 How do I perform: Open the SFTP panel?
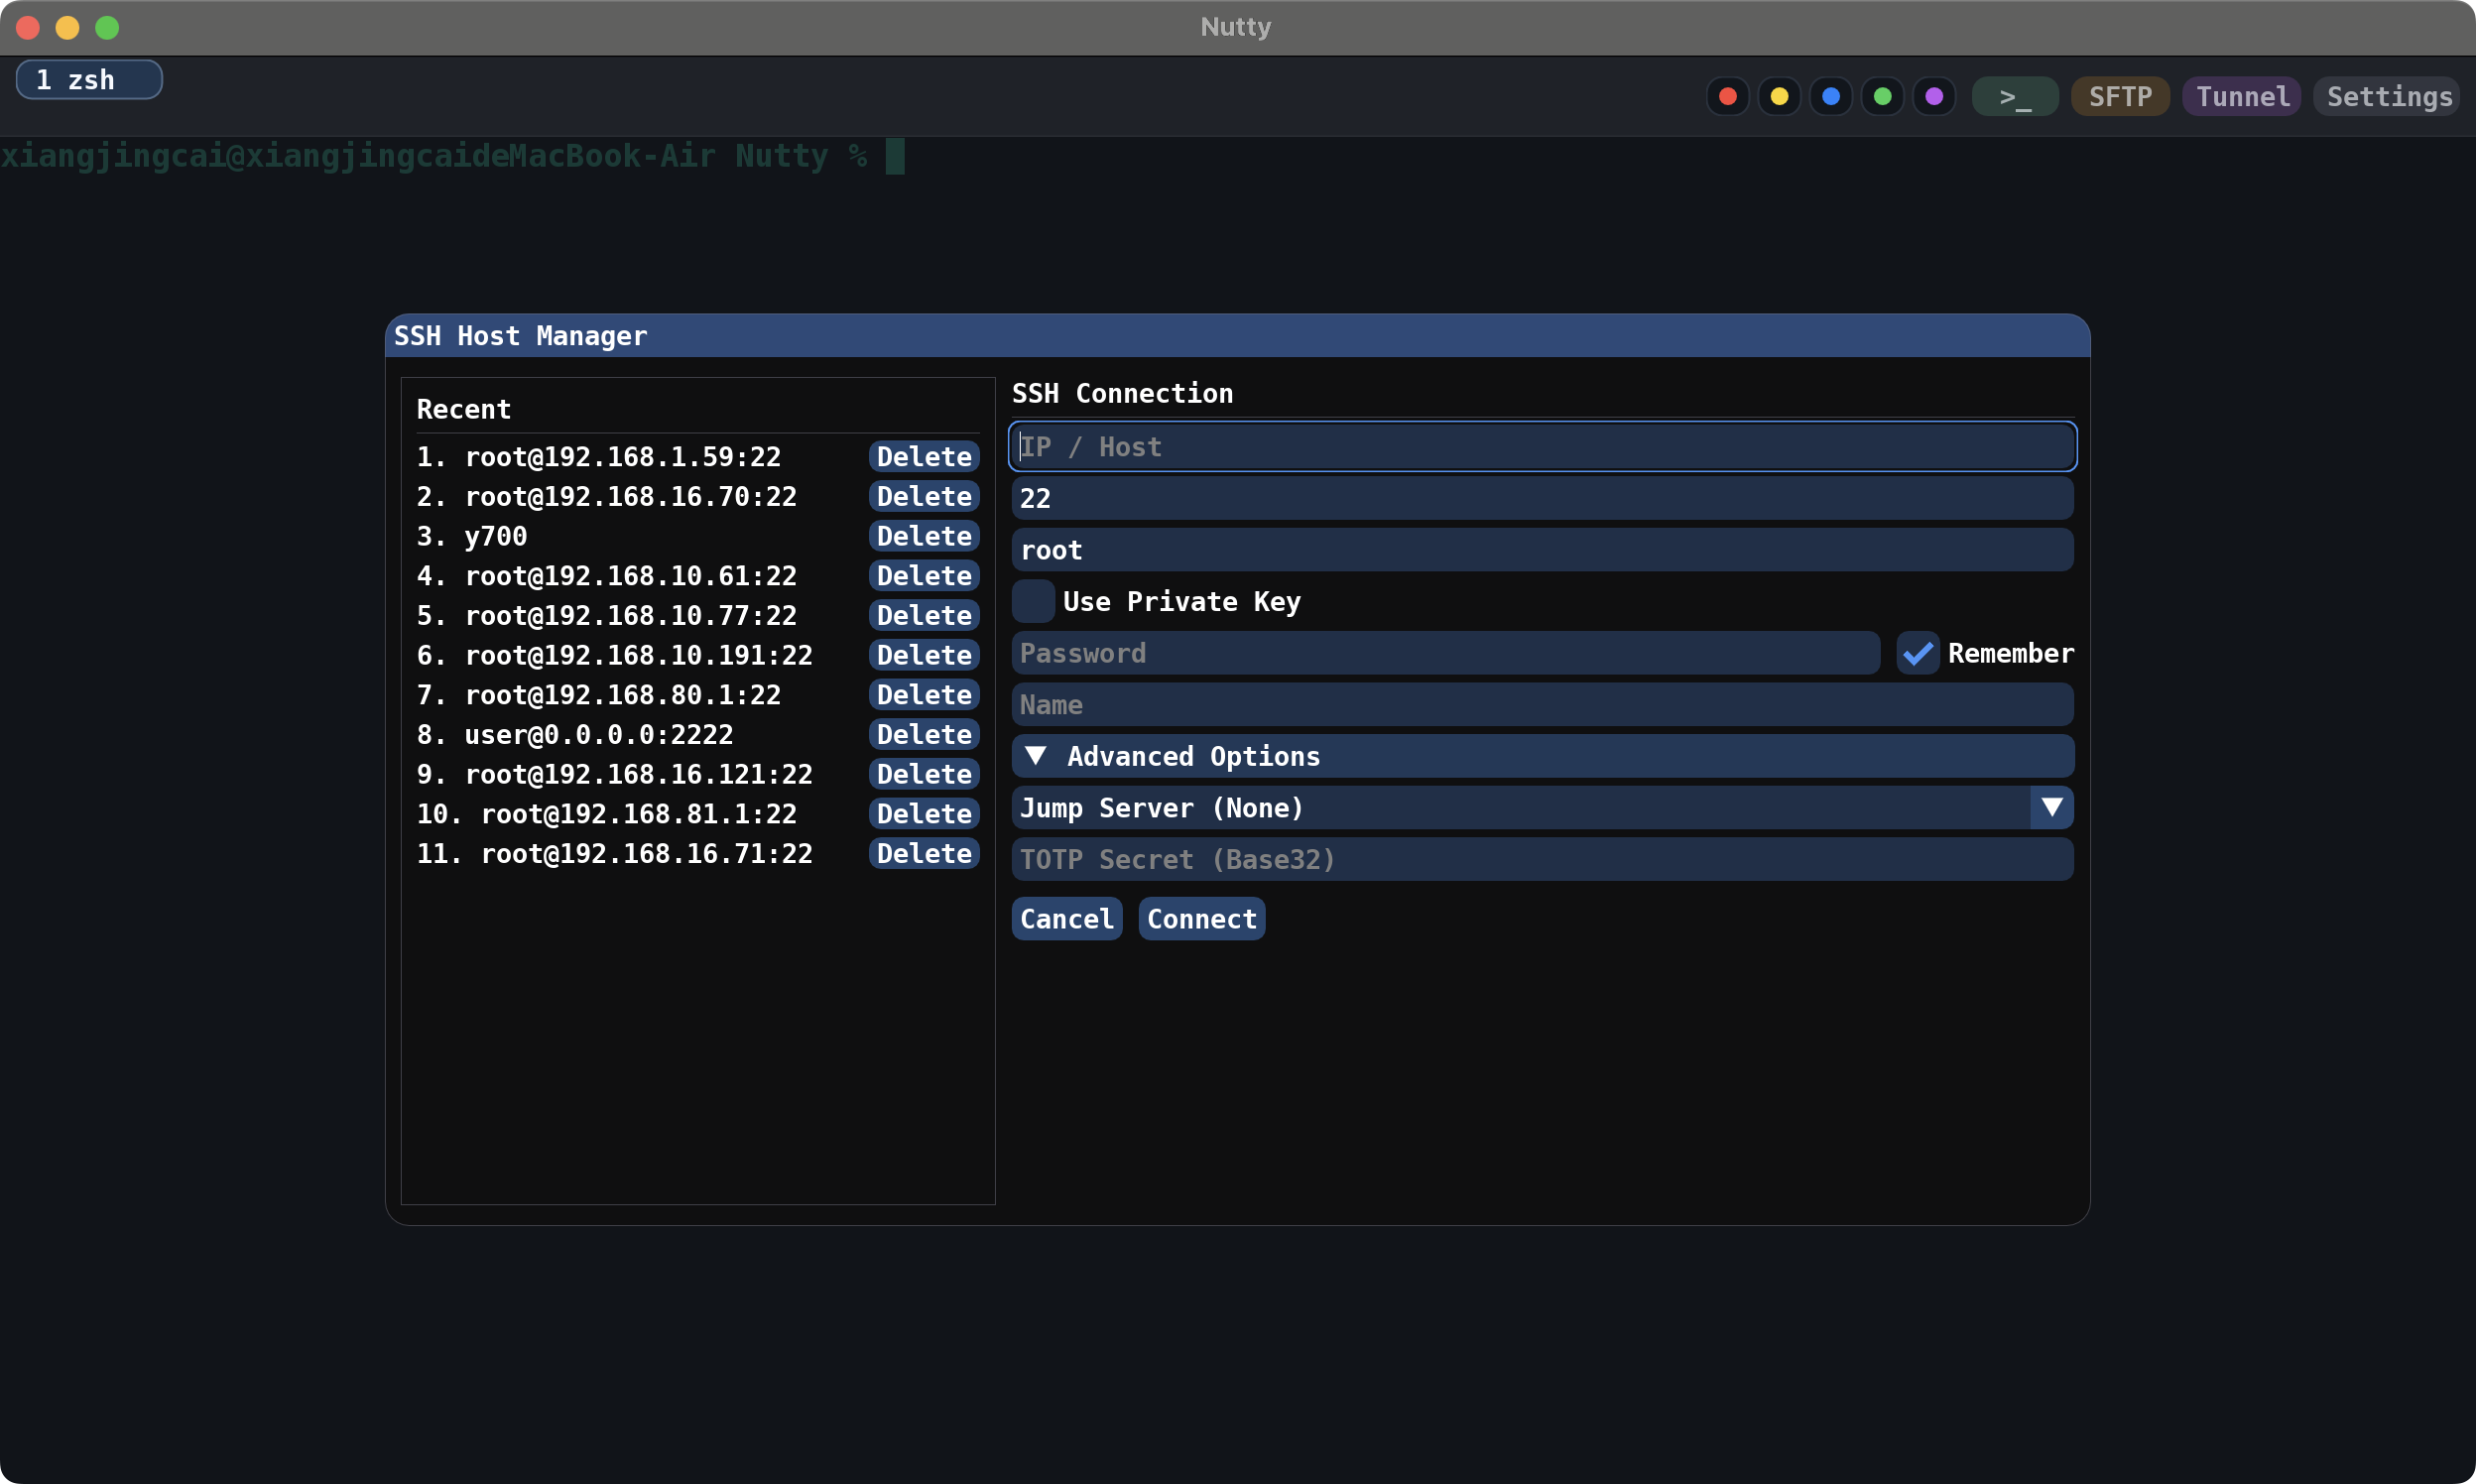[x=2120, y=96]
